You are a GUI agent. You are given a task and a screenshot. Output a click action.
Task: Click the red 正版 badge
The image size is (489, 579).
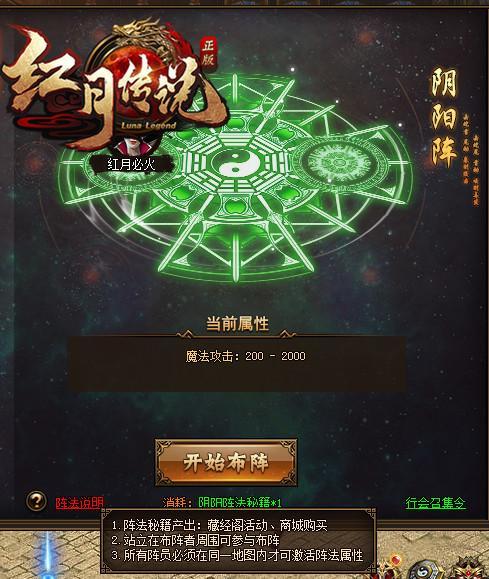pos(208,52)
